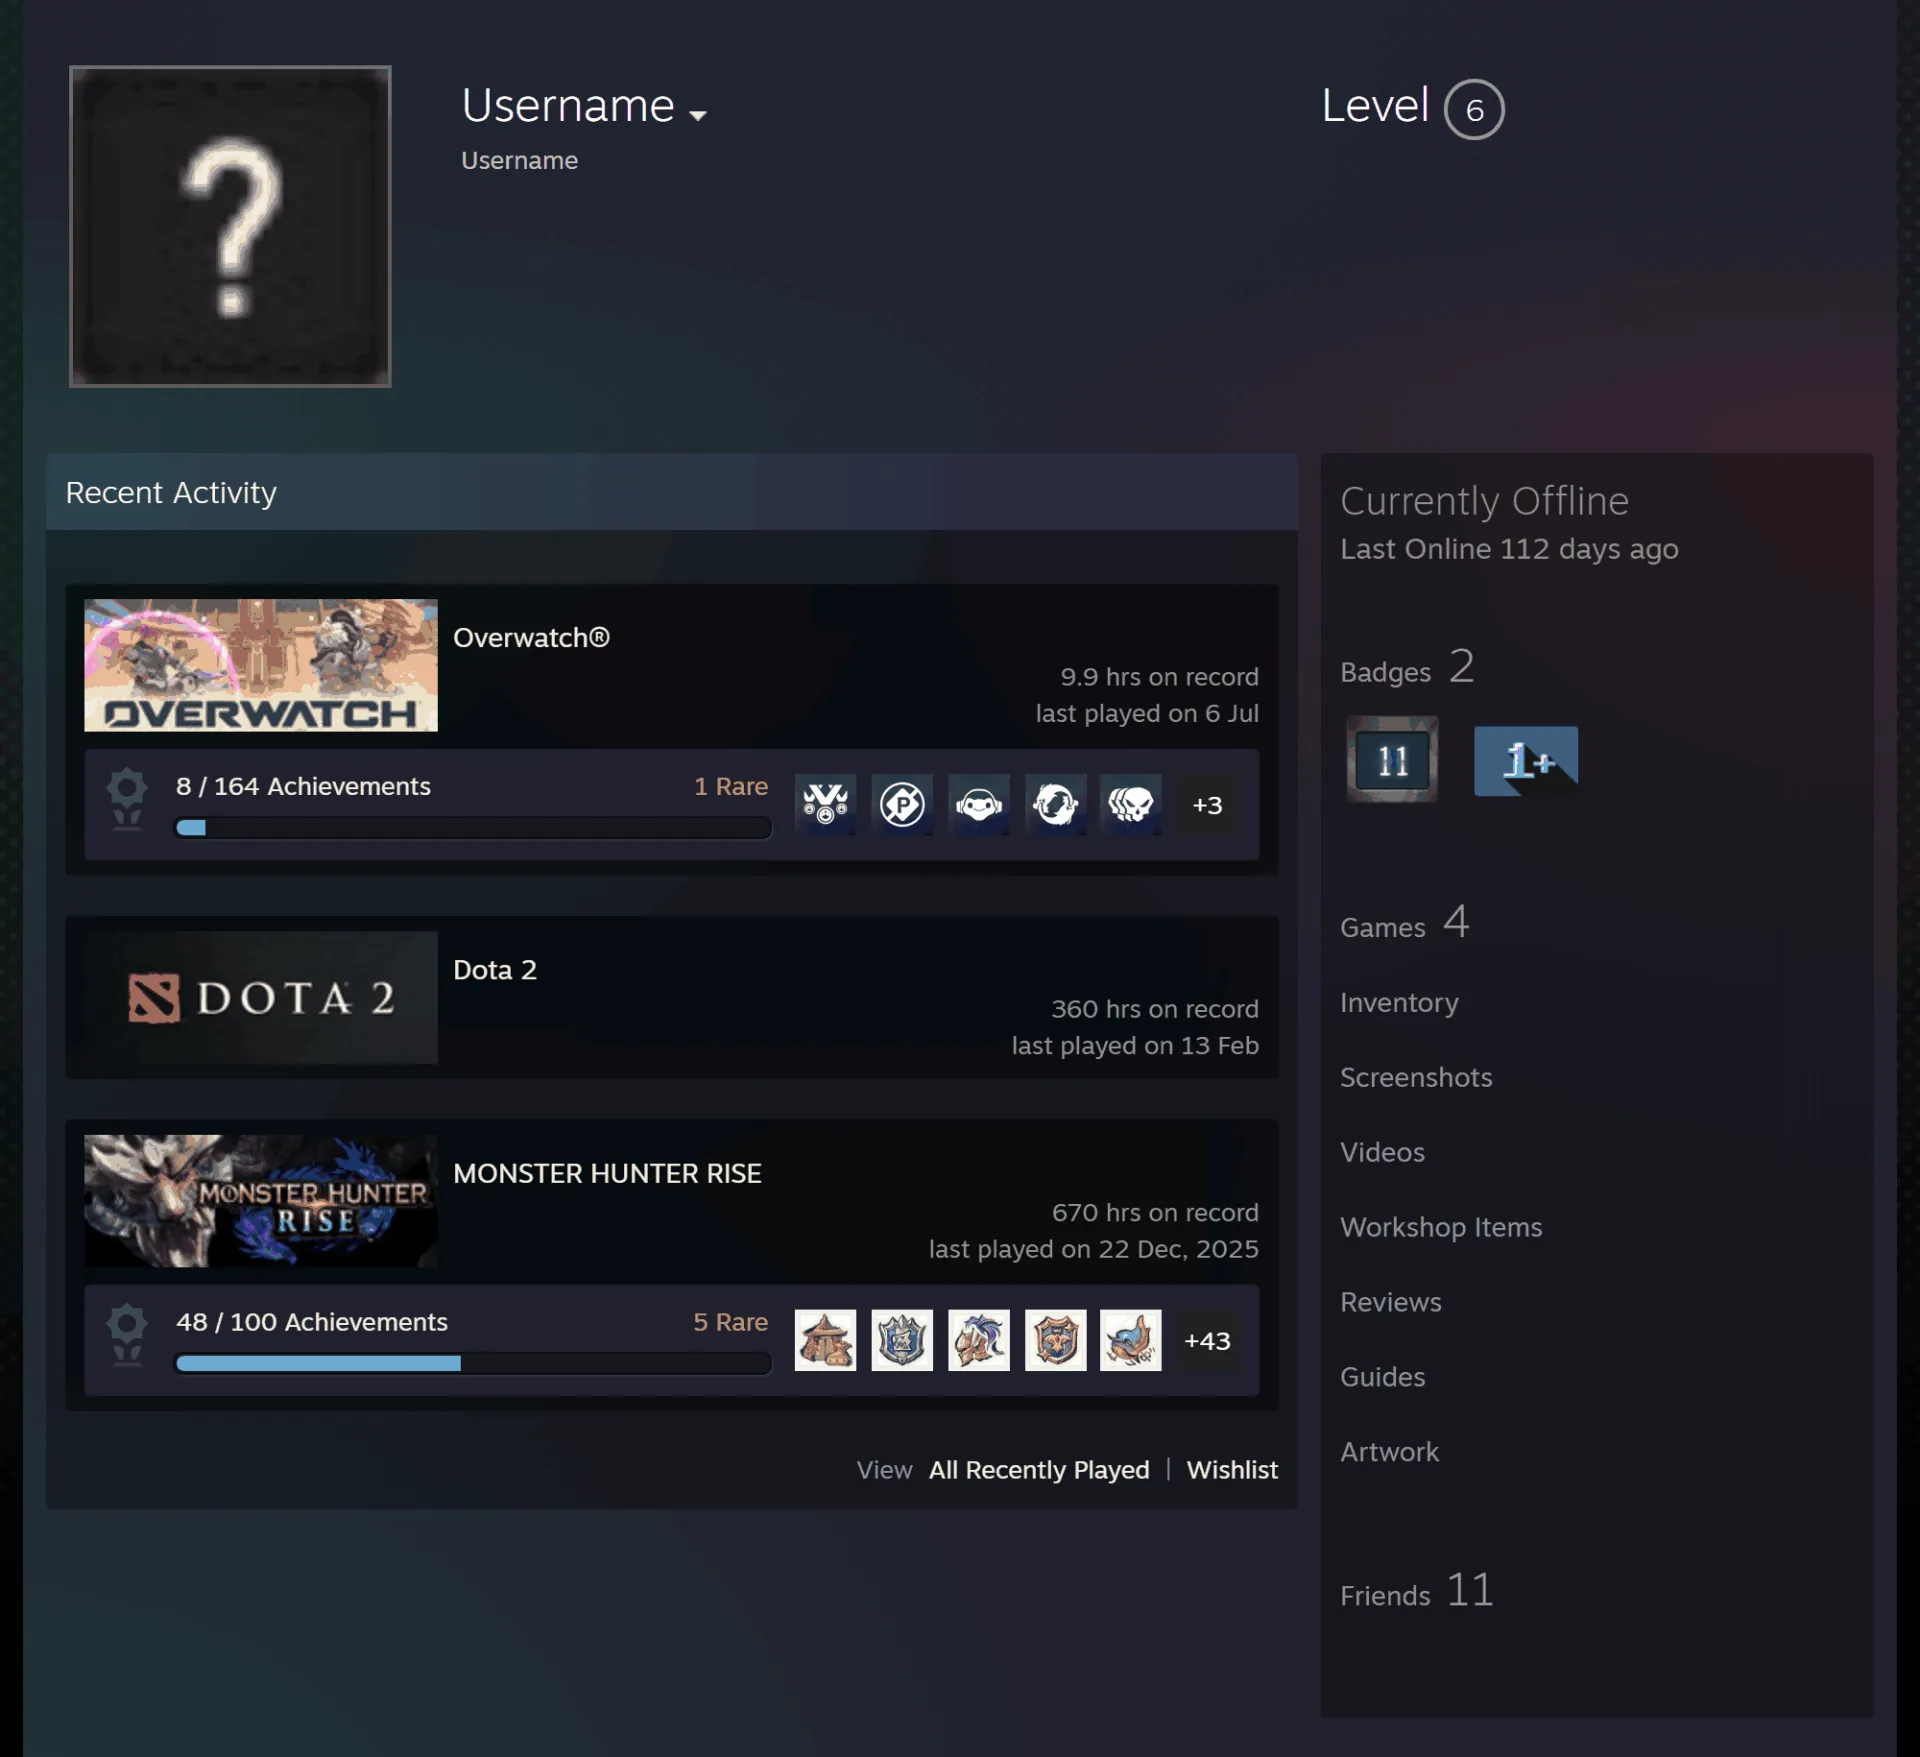Open the Username dropdown arrow
Viewport: 1920px width, 1757px height.
click(698, 116)
